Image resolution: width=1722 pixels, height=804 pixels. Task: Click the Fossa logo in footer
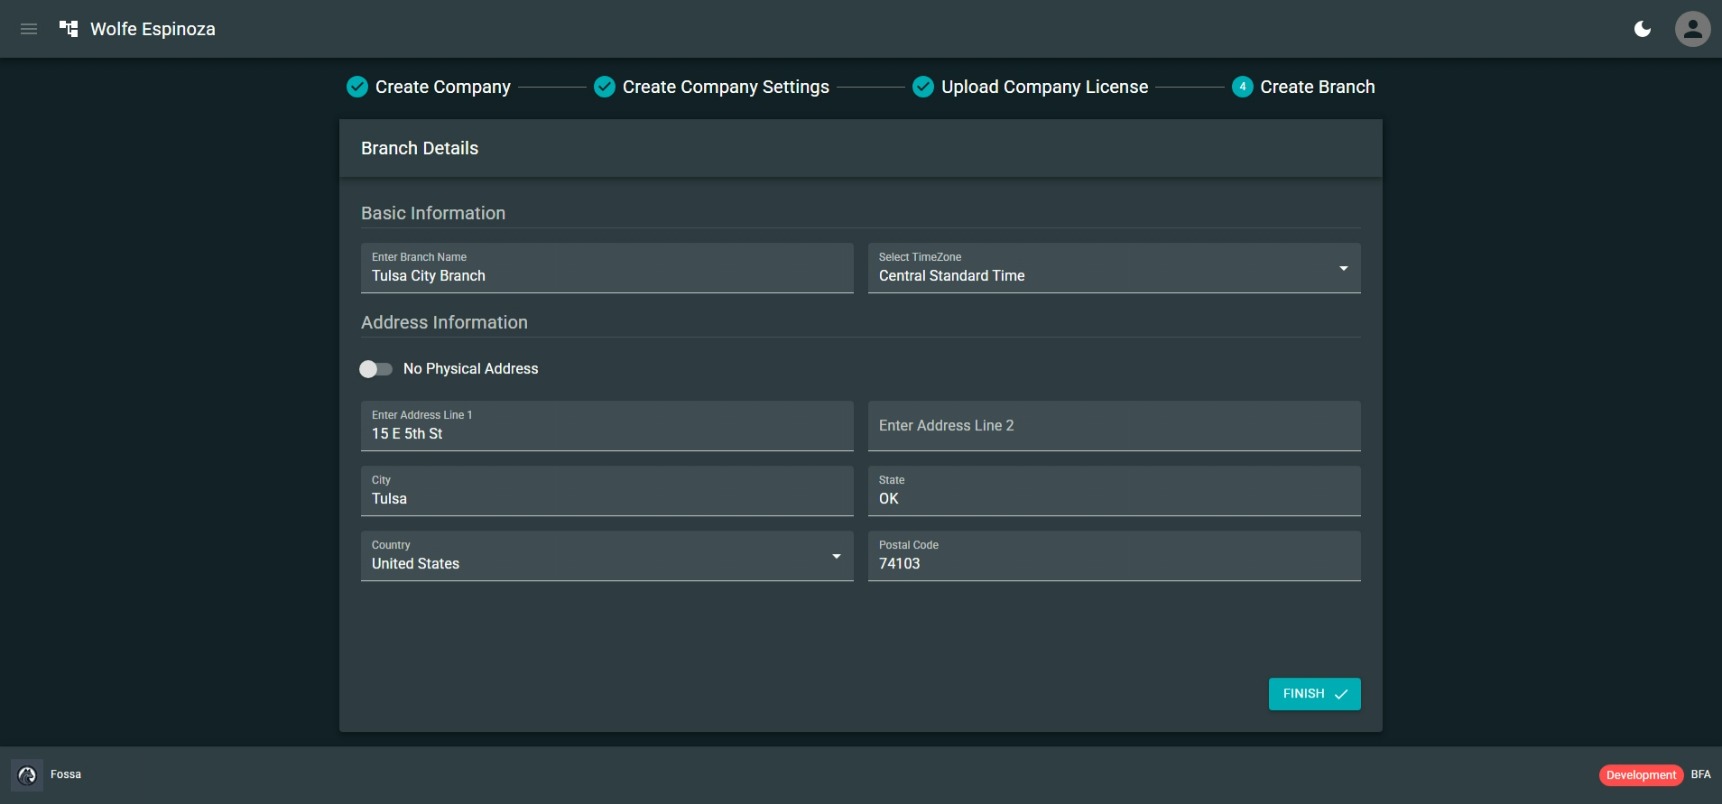[x=27, y=775]
